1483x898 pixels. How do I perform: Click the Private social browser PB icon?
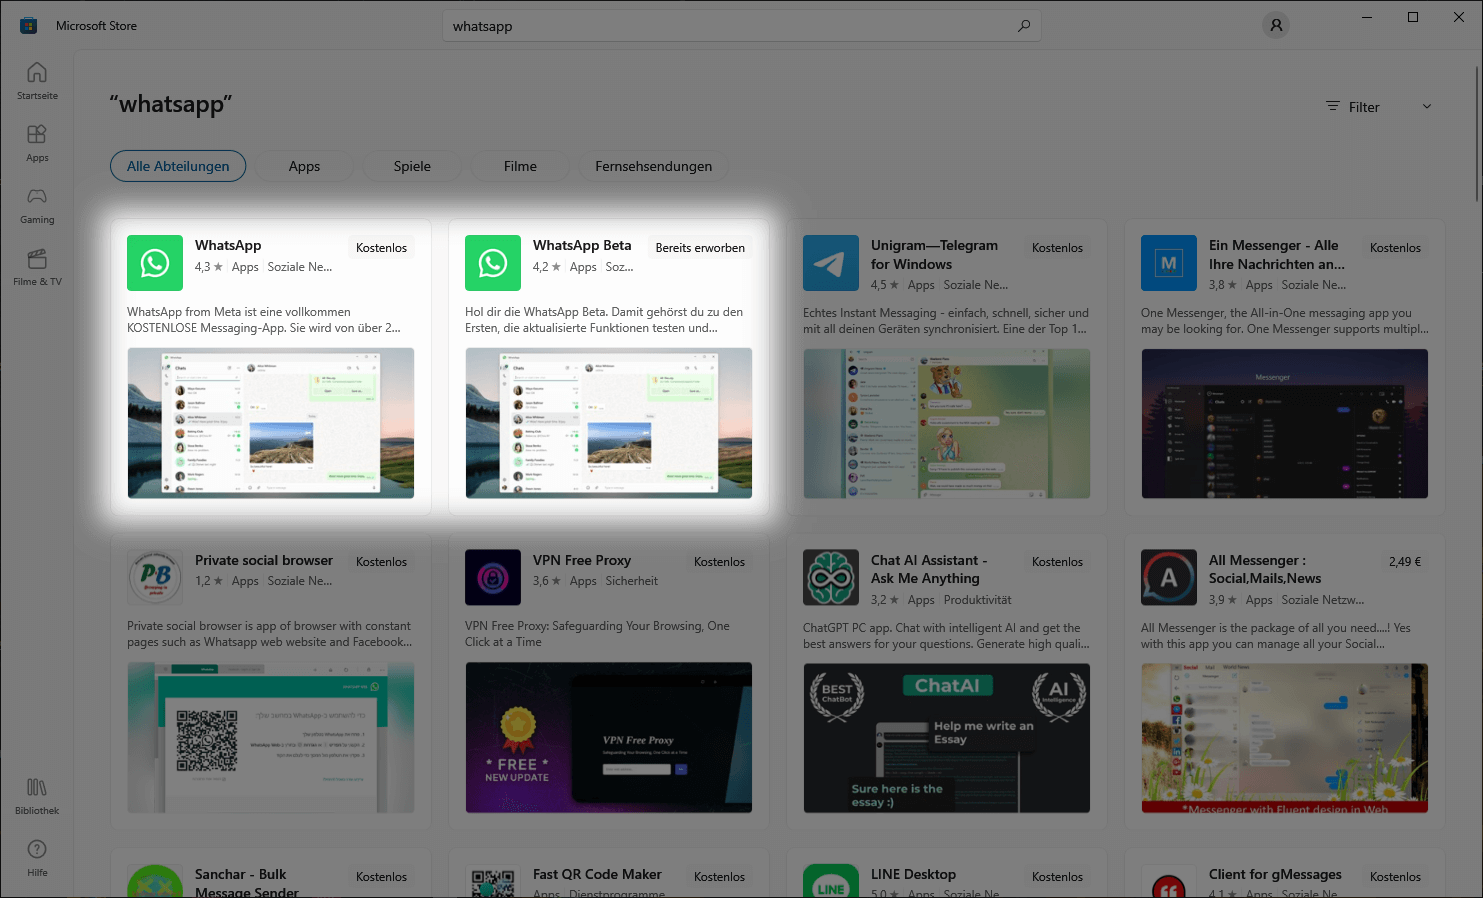click(155, 577)
